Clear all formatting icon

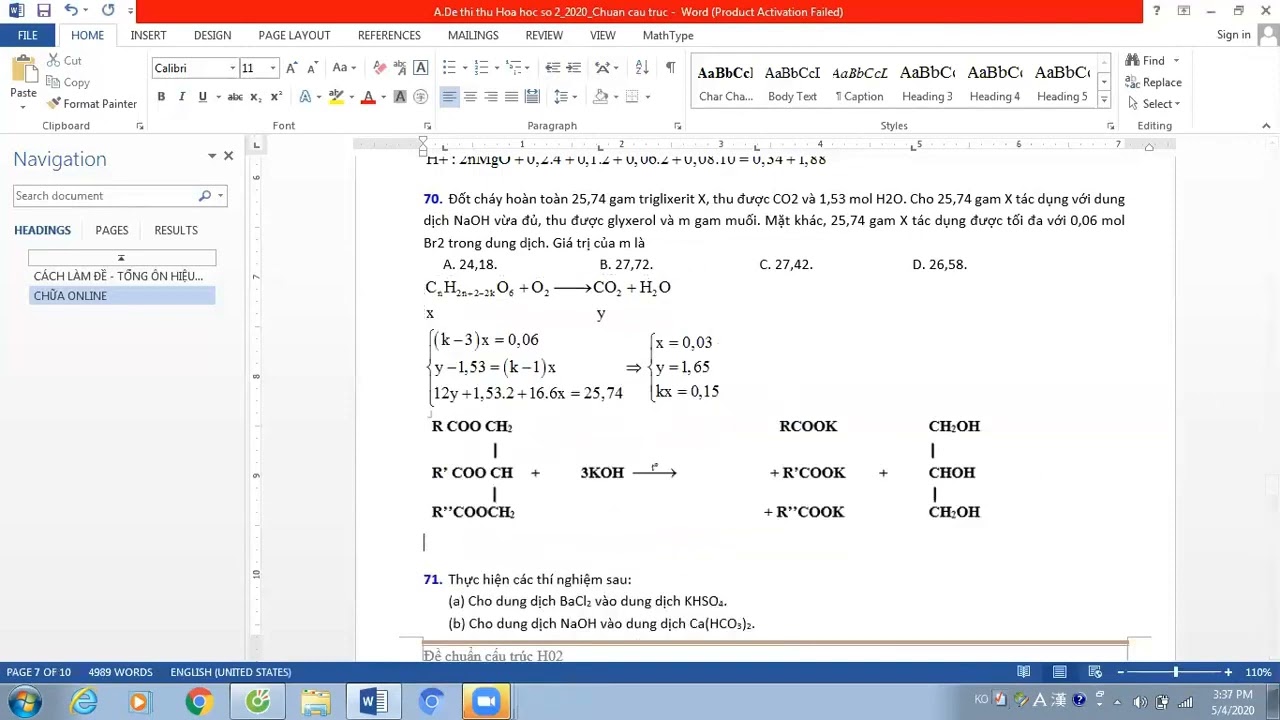pos(380,68)
